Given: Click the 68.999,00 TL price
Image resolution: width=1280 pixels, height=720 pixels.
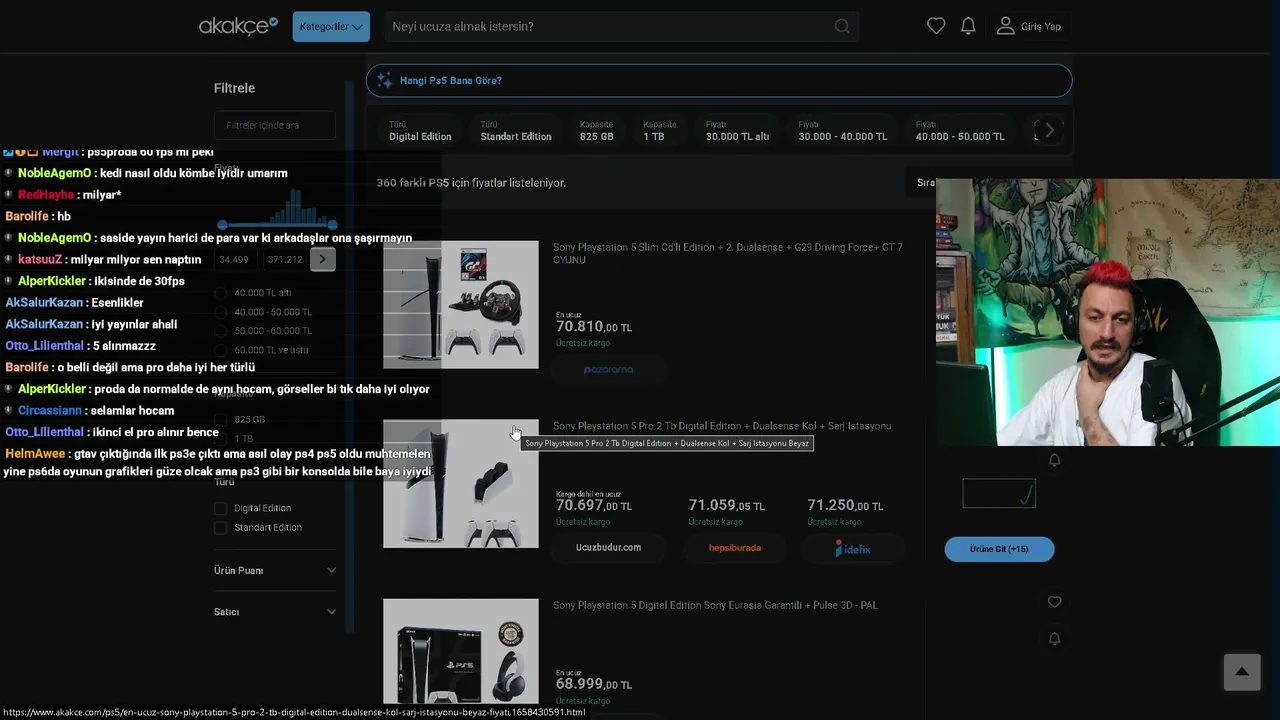Looking at the screenshot, I should (x=594, y=684).
